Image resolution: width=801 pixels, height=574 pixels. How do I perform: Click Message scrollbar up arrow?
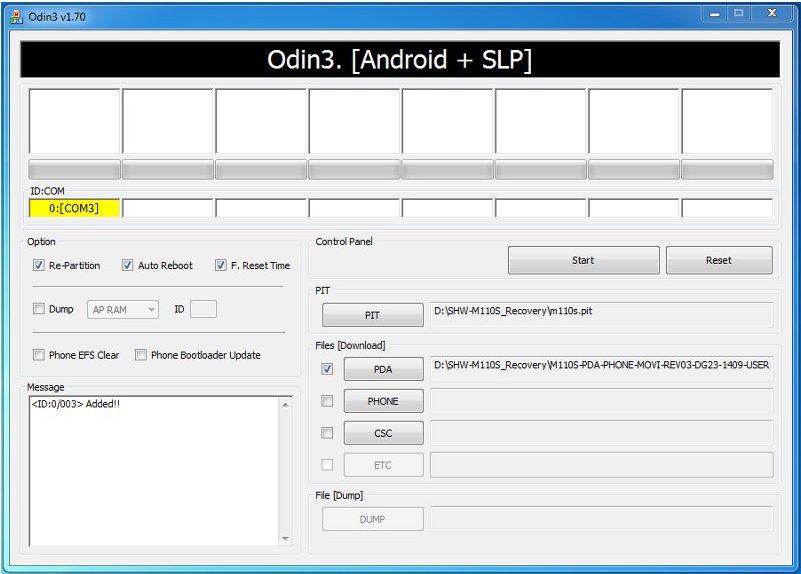pos(285,404)
